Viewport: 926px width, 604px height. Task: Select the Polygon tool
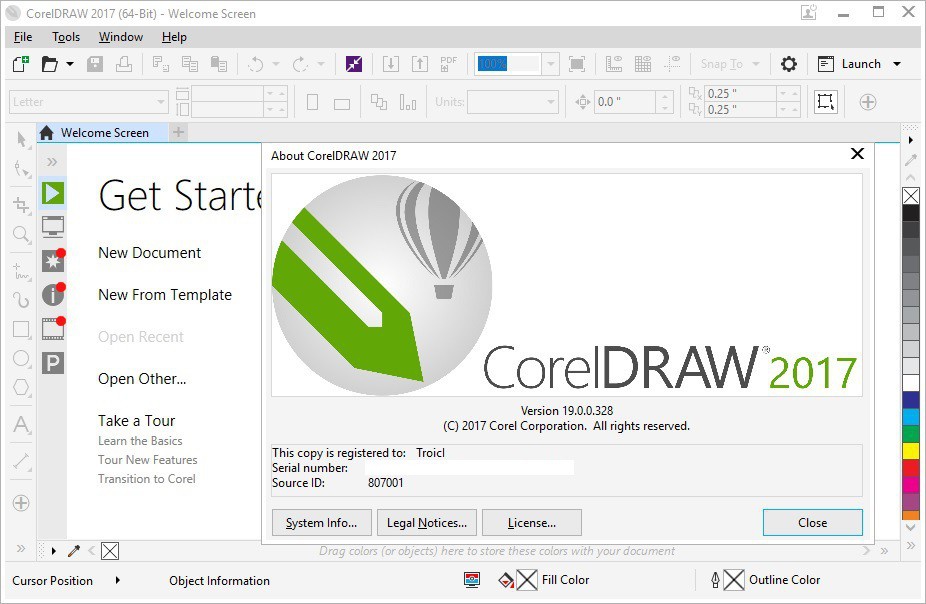pos(21,388)
